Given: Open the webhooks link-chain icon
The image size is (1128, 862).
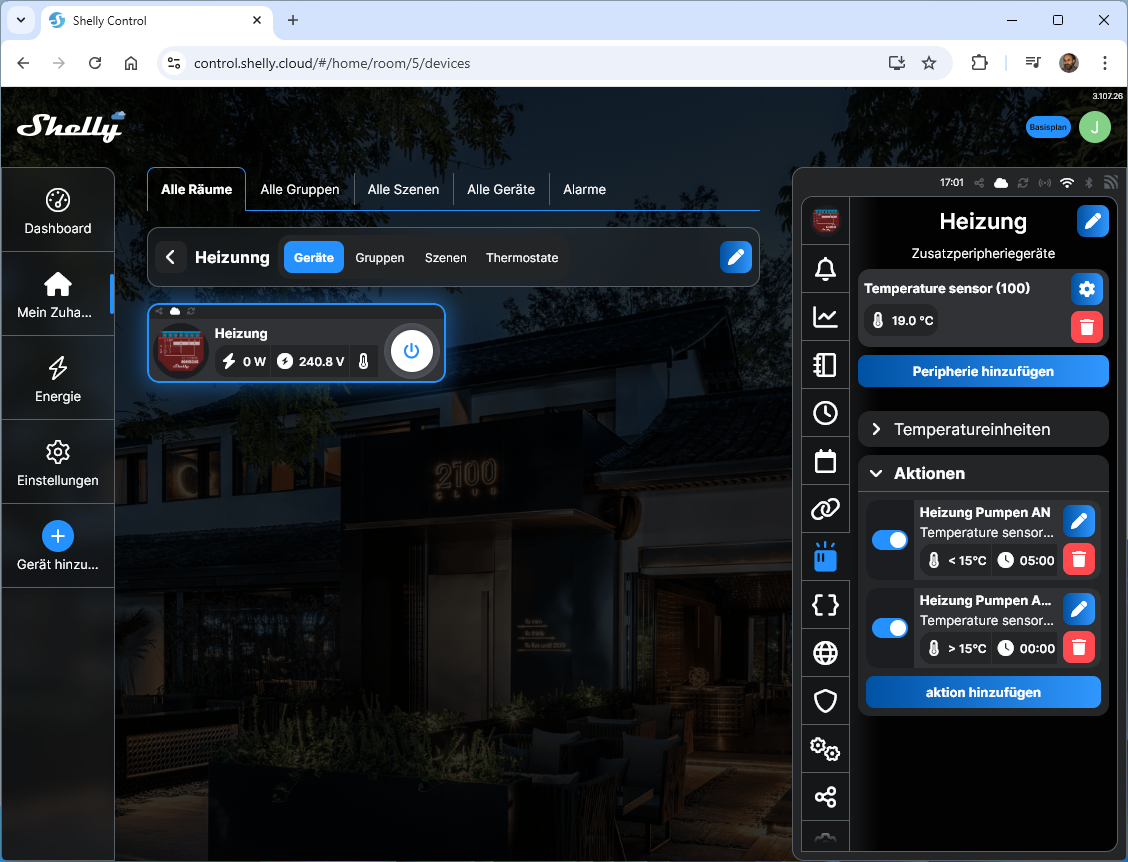Looking at the screenshot, I should click(x=825, y=509).
